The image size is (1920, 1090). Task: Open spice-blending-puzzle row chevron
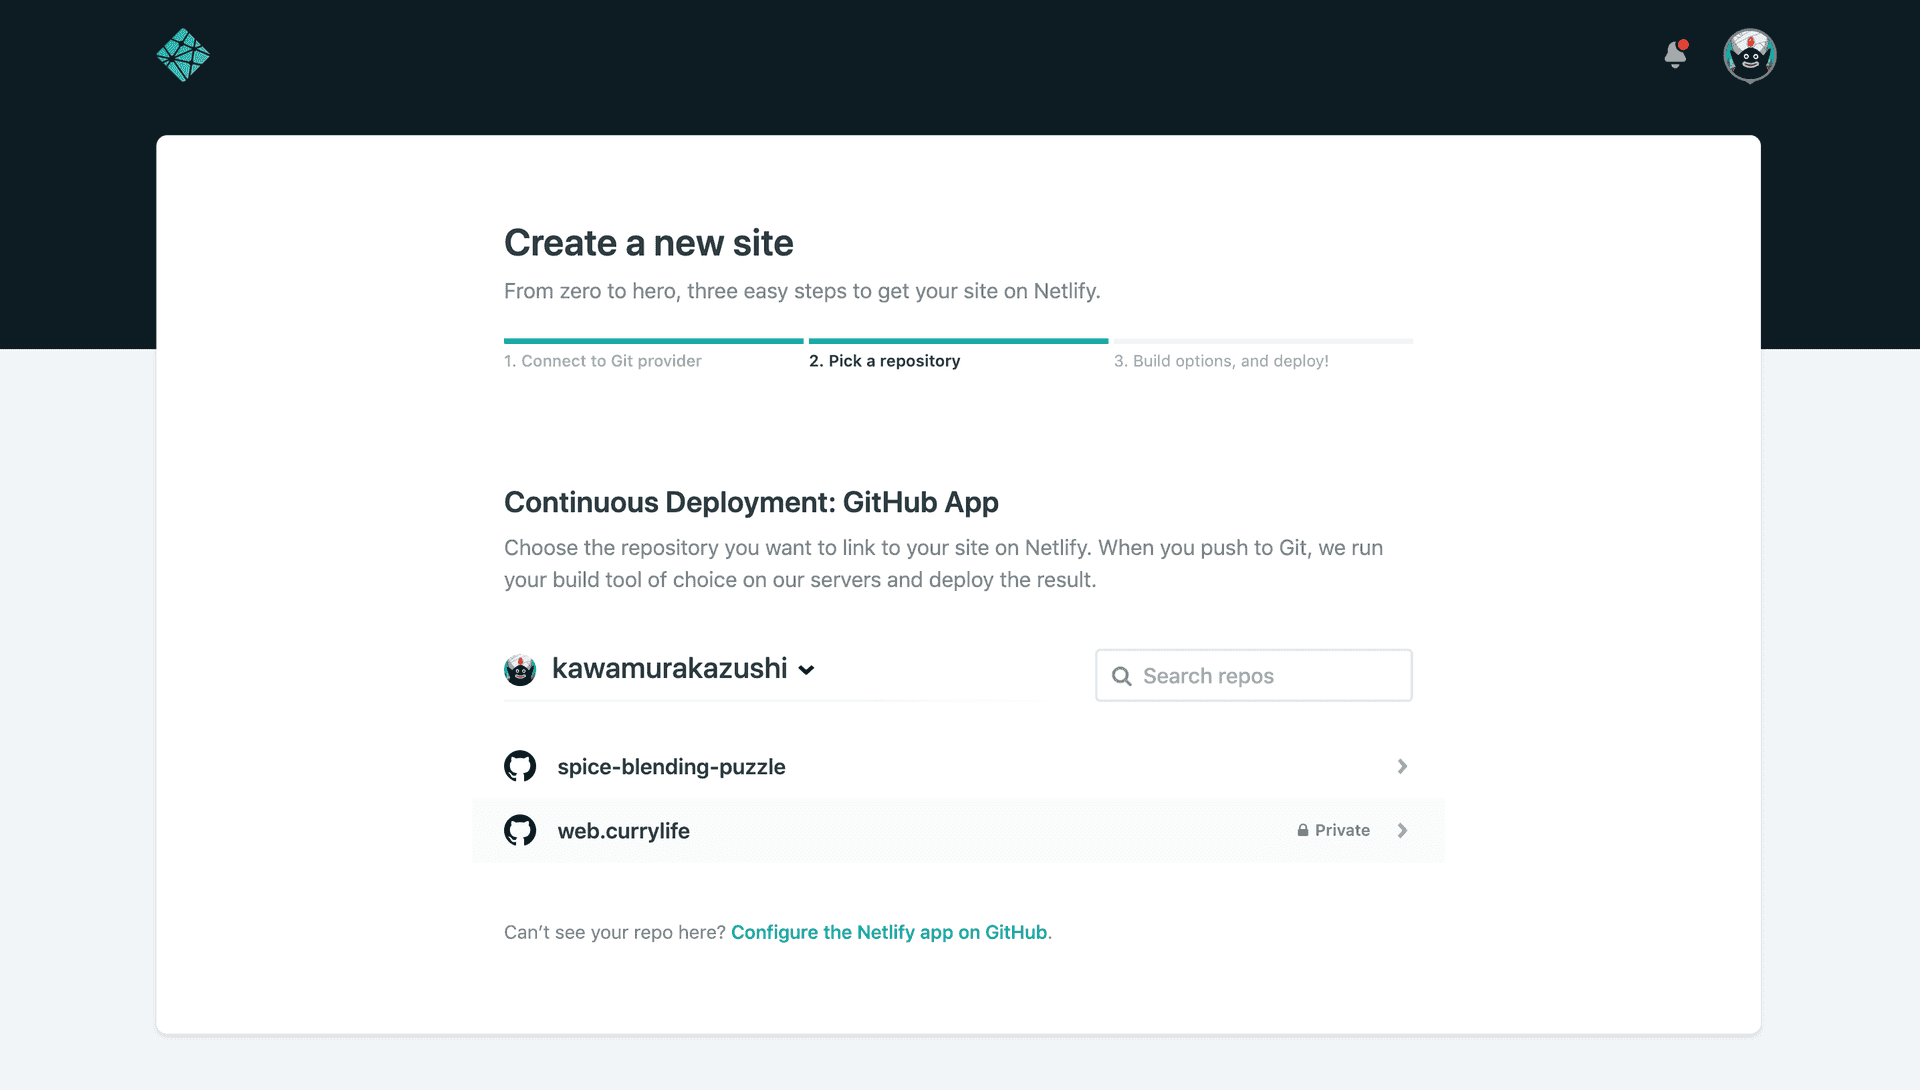pyautogui.click(x=1402, y=766)
